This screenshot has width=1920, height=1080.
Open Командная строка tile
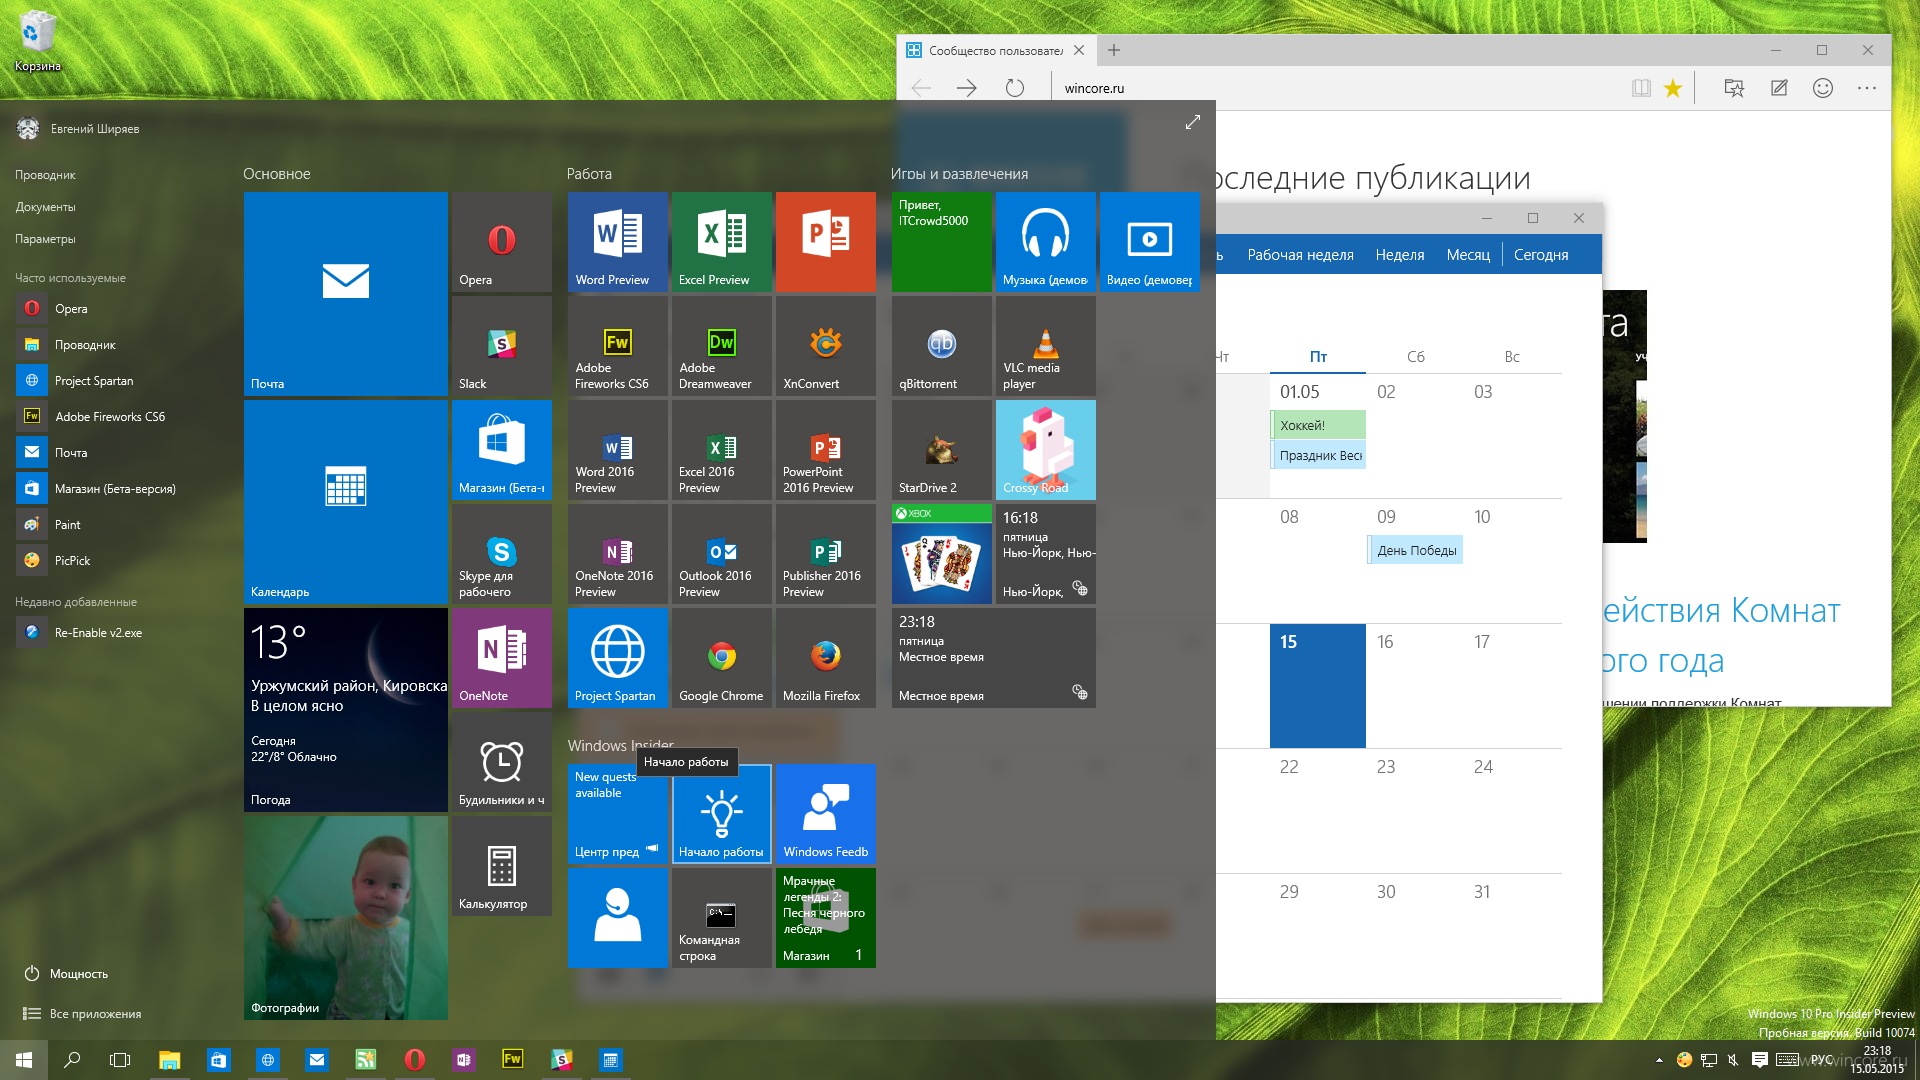click(x=721, y=918)
